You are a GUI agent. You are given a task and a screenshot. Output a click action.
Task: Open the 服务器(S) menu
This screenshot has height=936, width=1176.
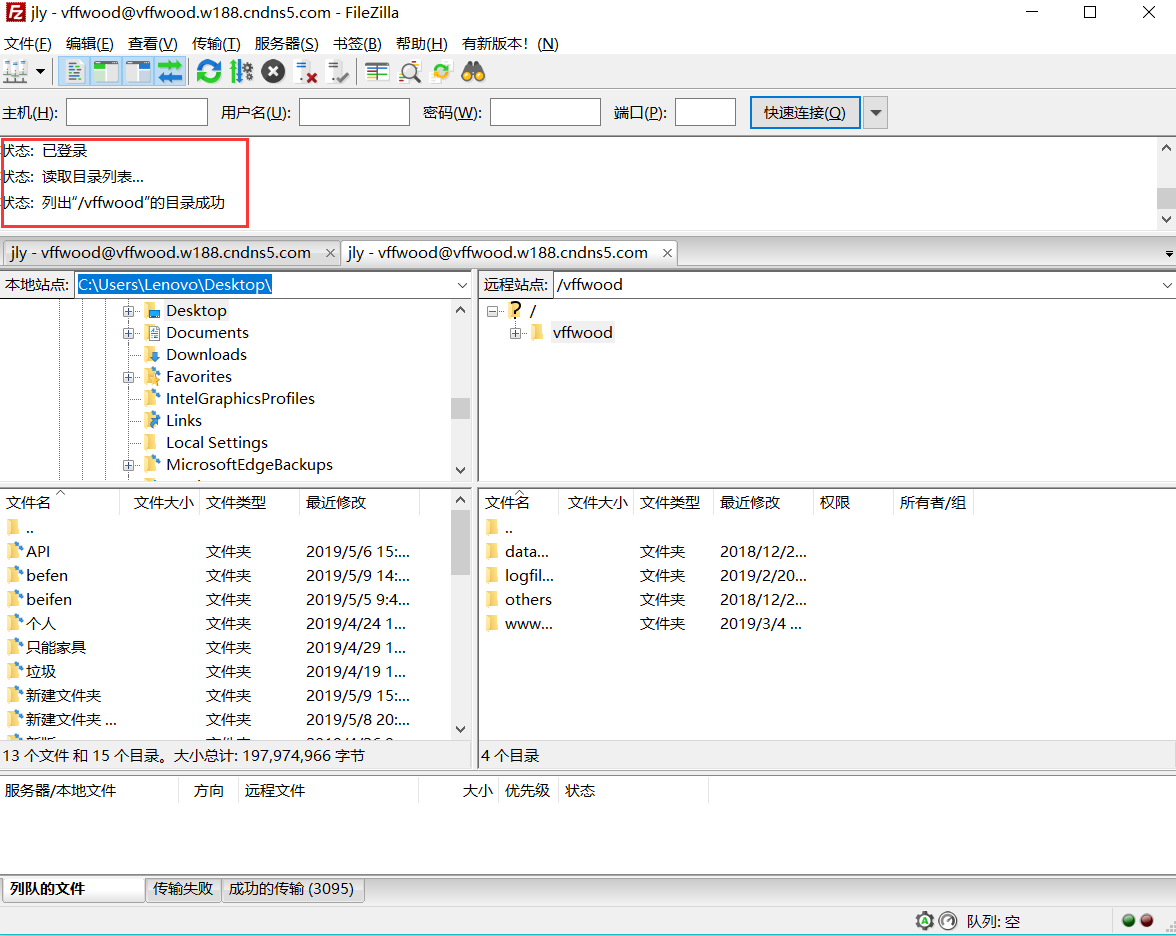(x=286, y=44)
